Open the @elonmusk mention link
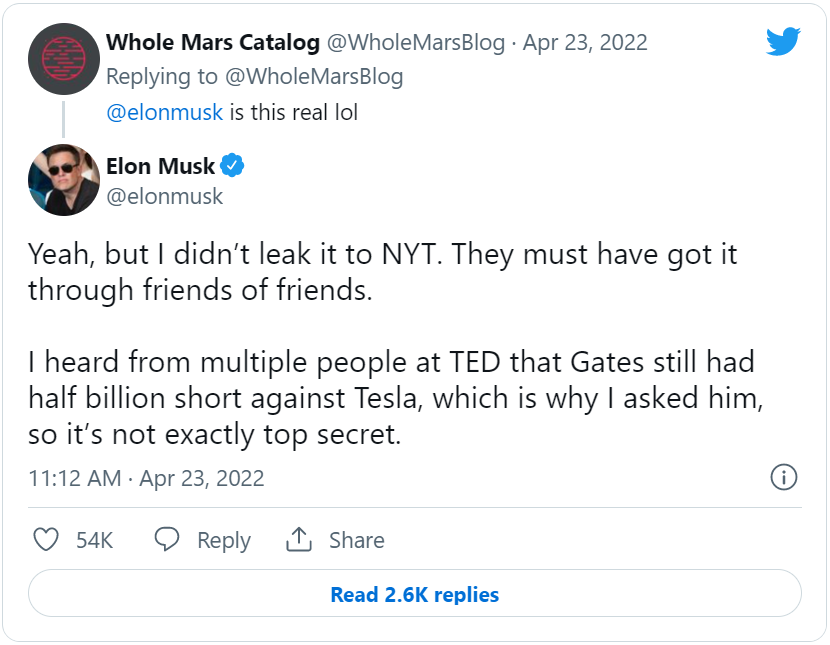The height and width of the screenshot is (645, 830). 164,112
